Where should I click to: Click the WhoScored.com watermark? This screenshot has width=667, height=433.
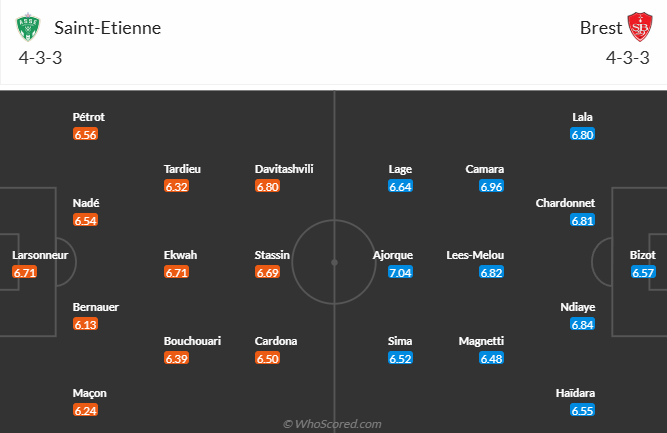[x=332, y=424]
